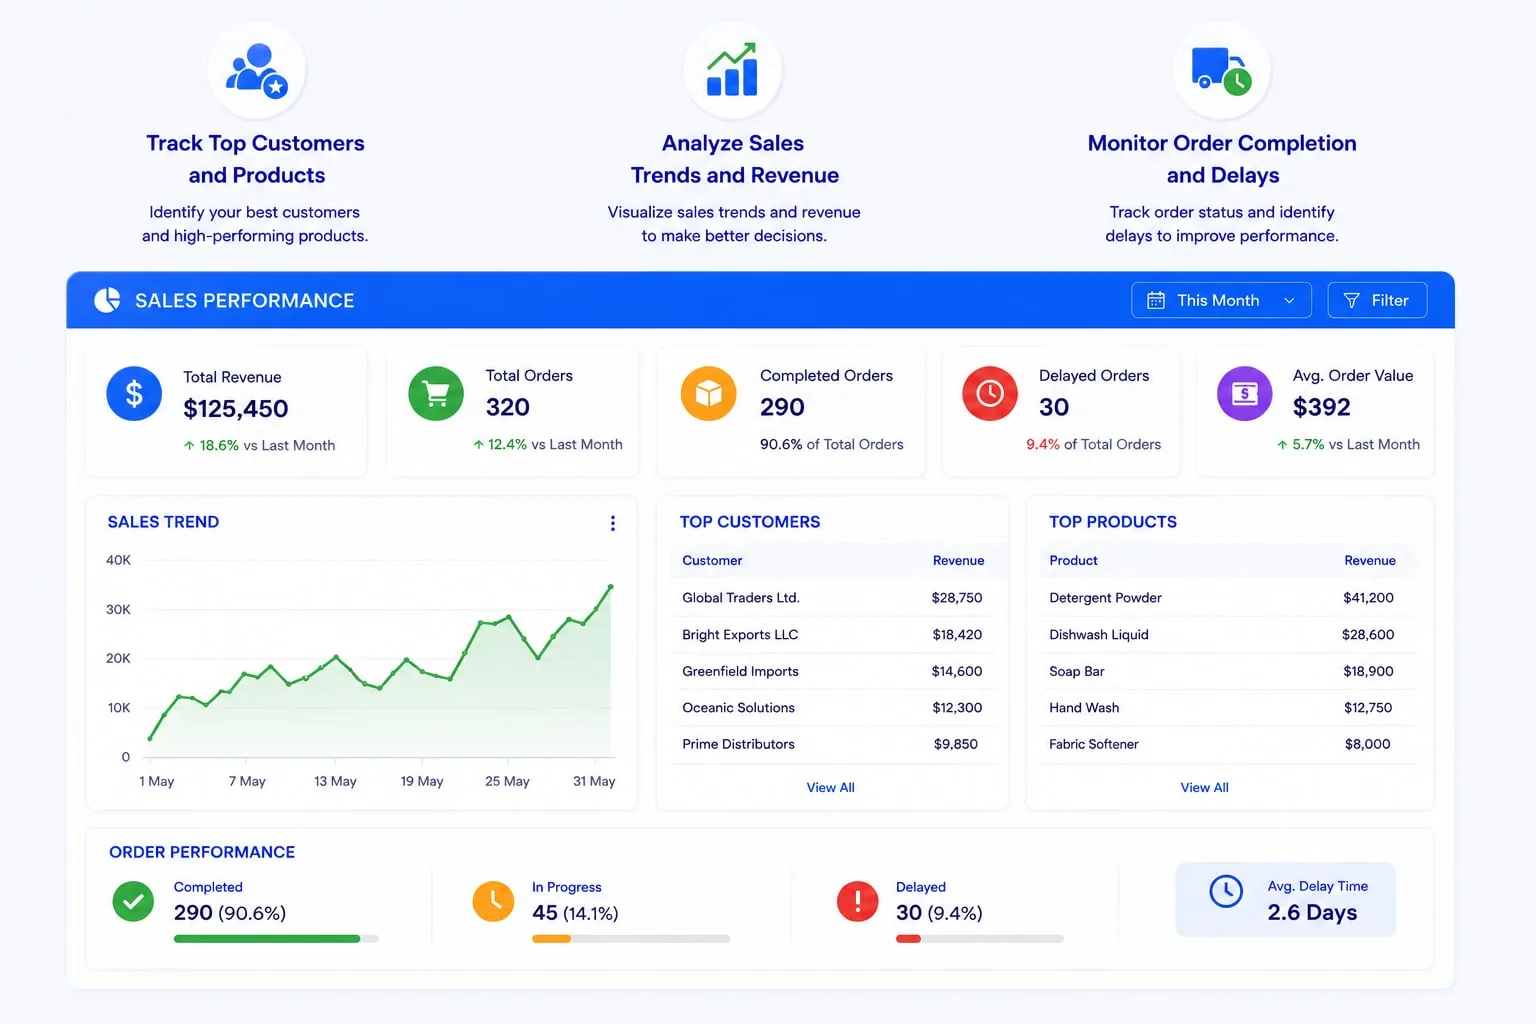Click the Revenue column header in Top Customers
This screenshot has width=1536, height=1024.
point(958,561)
